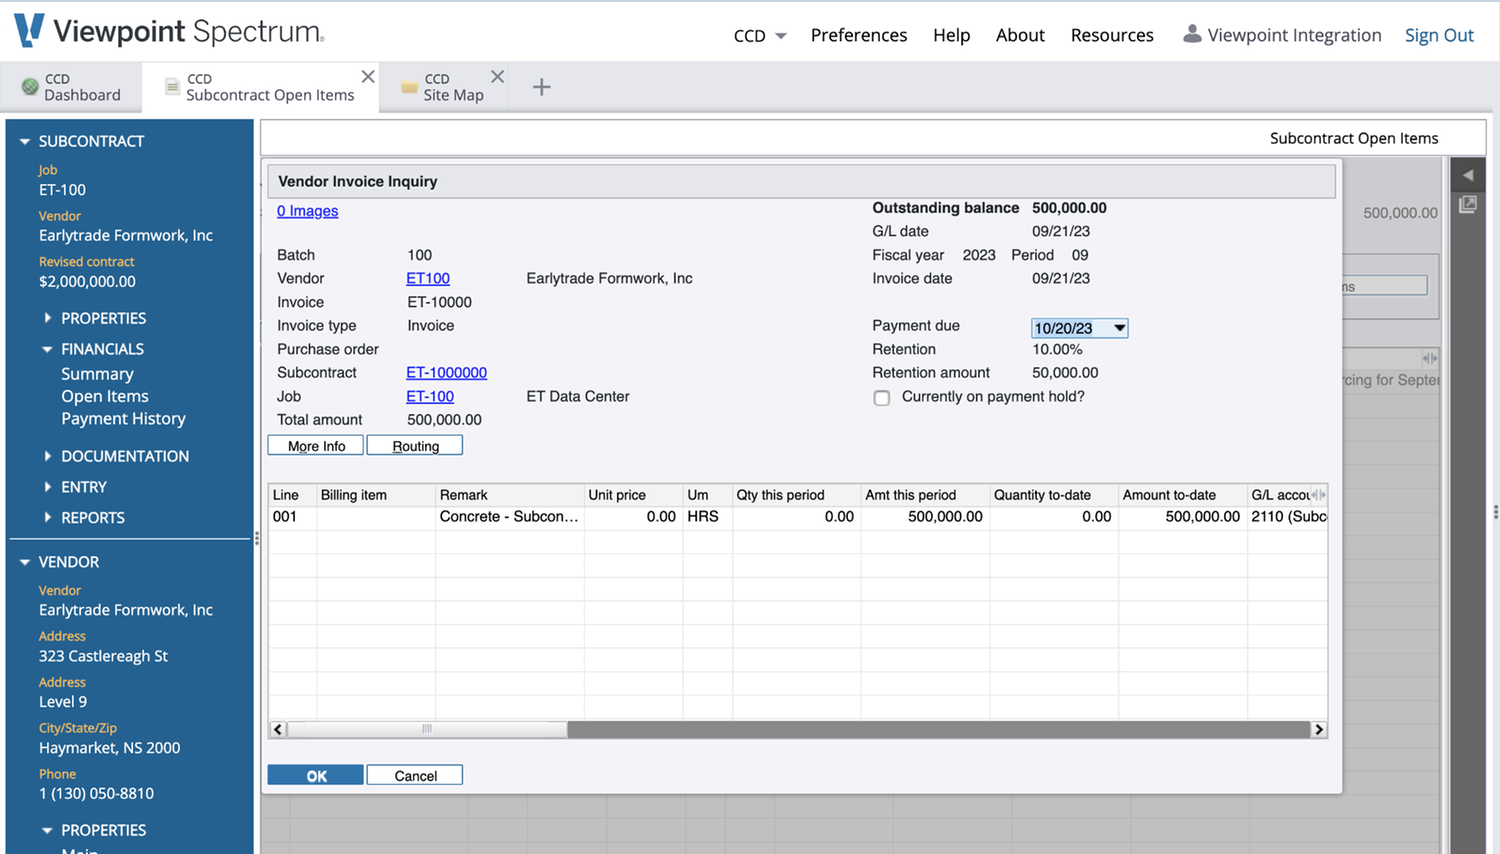This screenshot has height=854, width=1500.
Task: Collapse the right side panel arrow
Action: [1468, 175]
